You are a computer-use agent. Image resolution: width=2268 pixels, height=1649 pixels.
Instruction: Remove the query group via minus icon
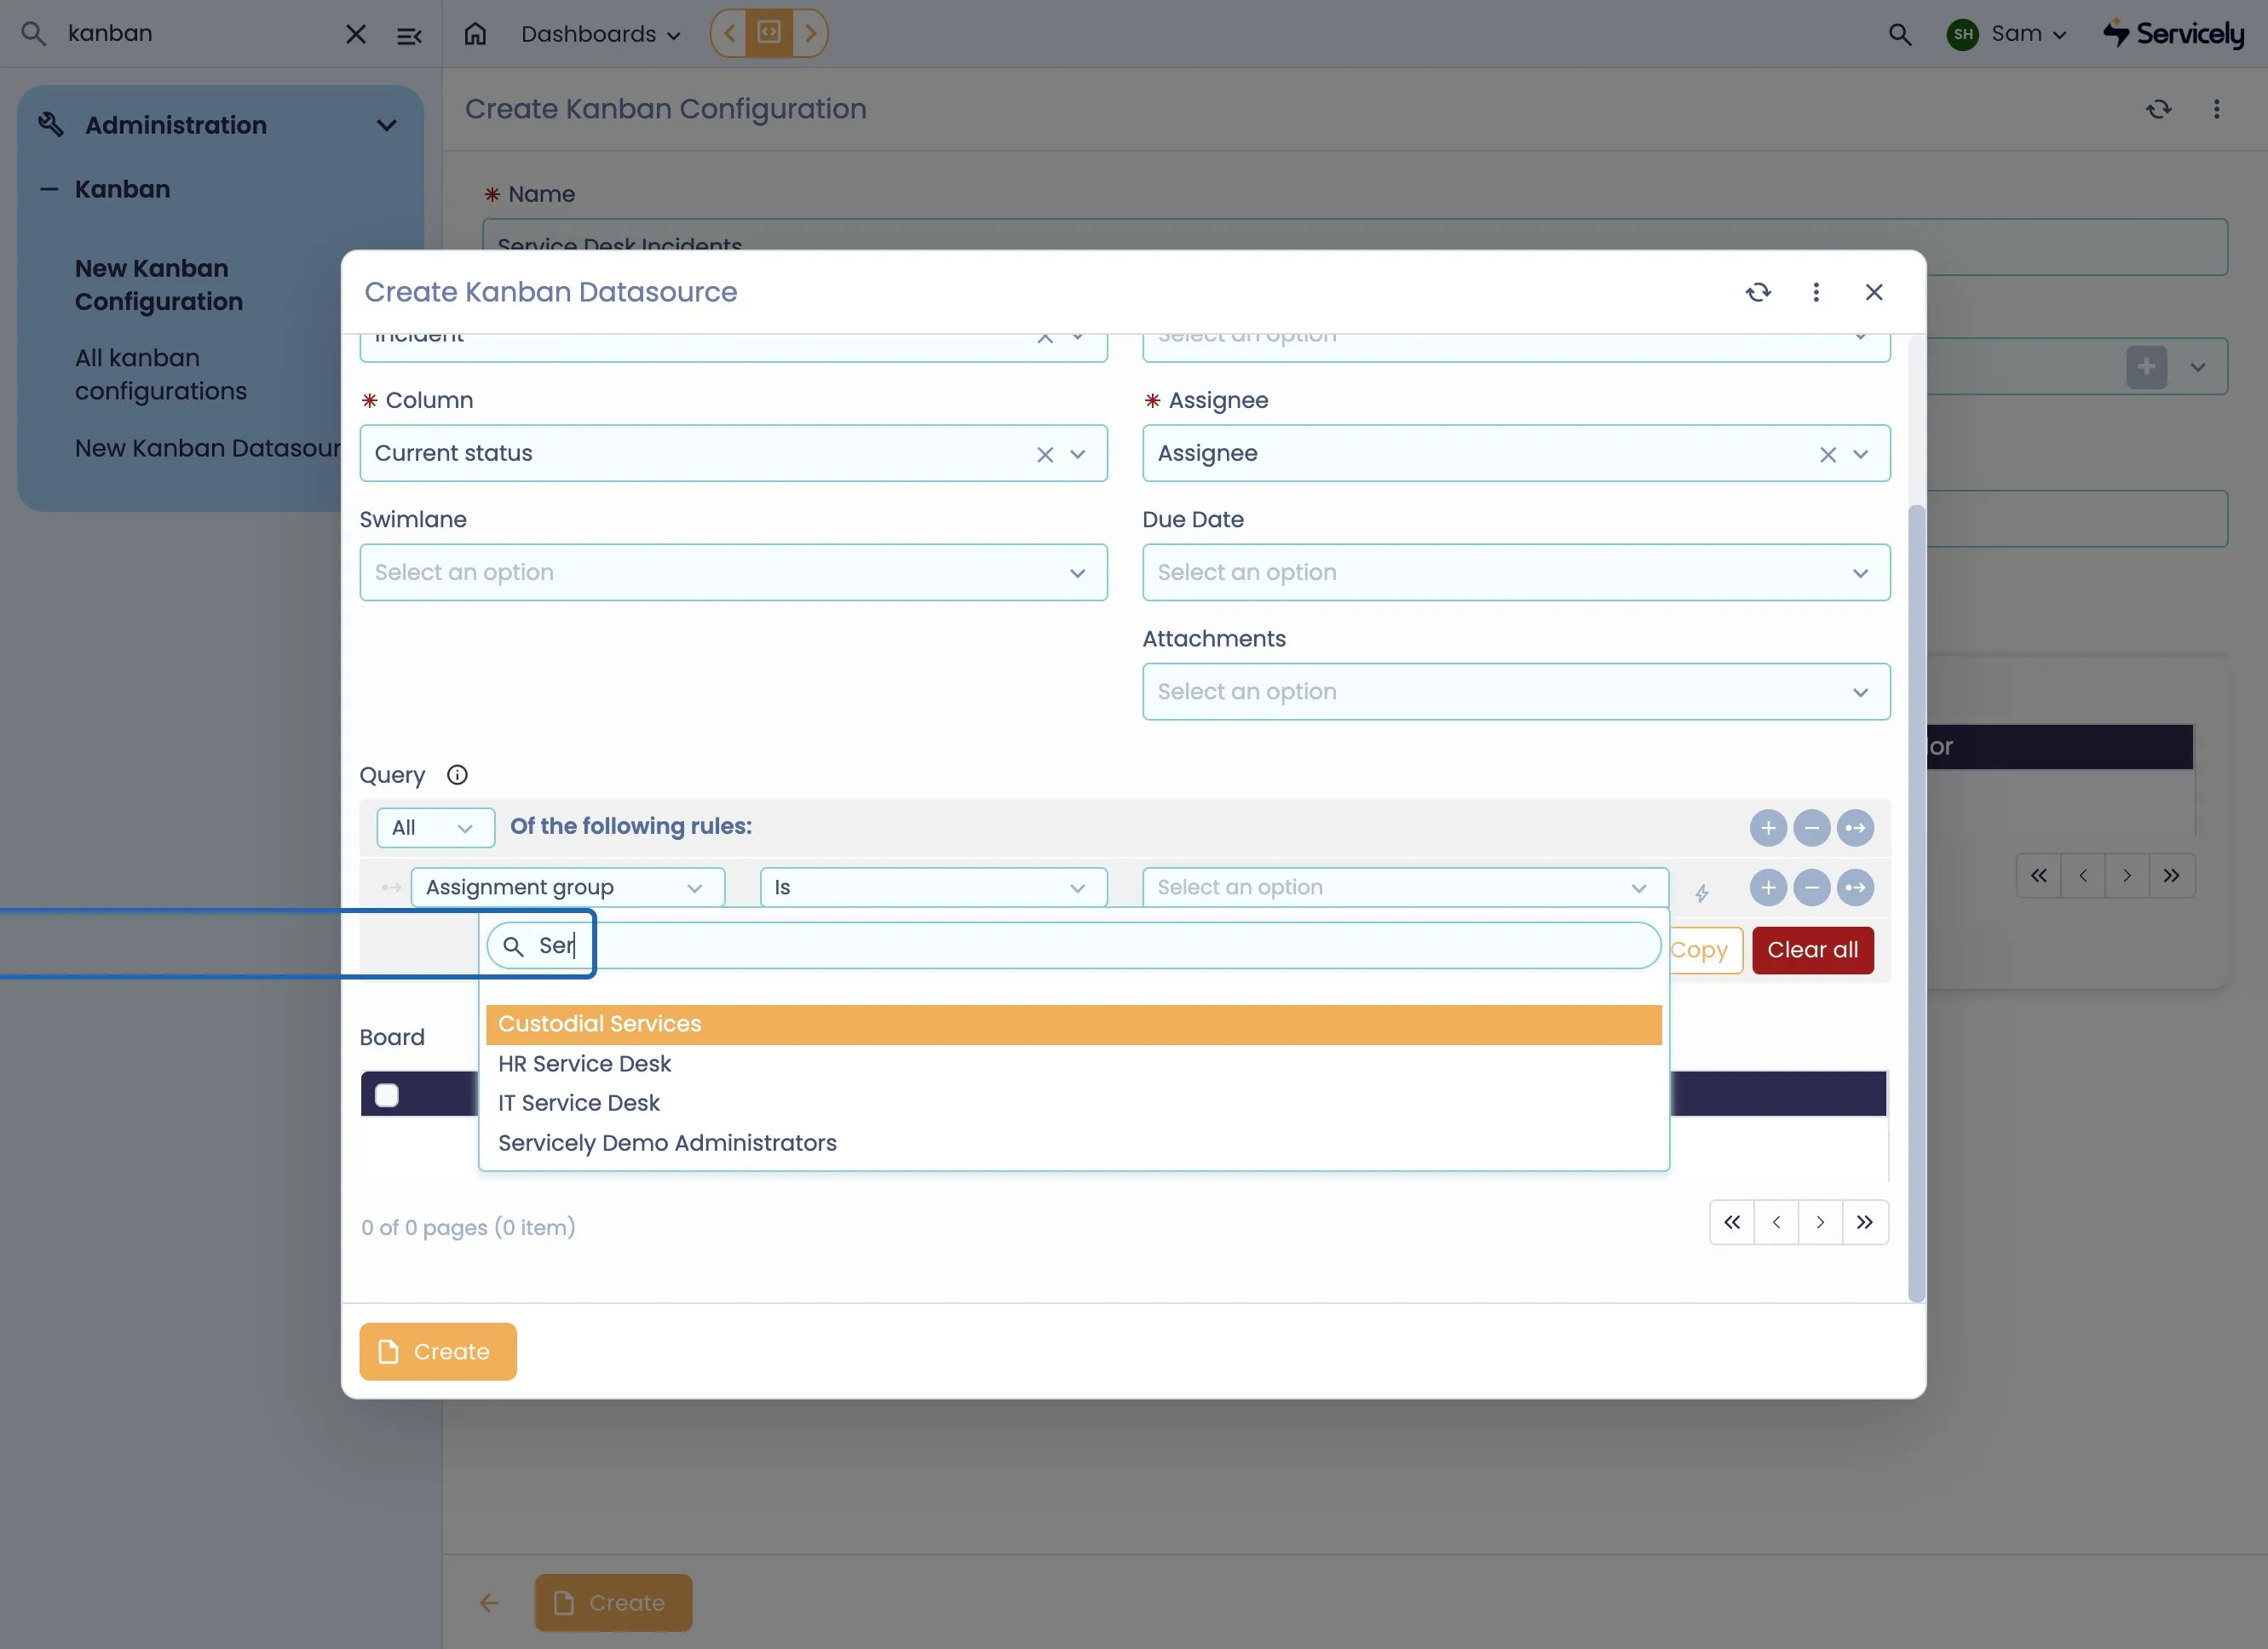(1811, 828)
